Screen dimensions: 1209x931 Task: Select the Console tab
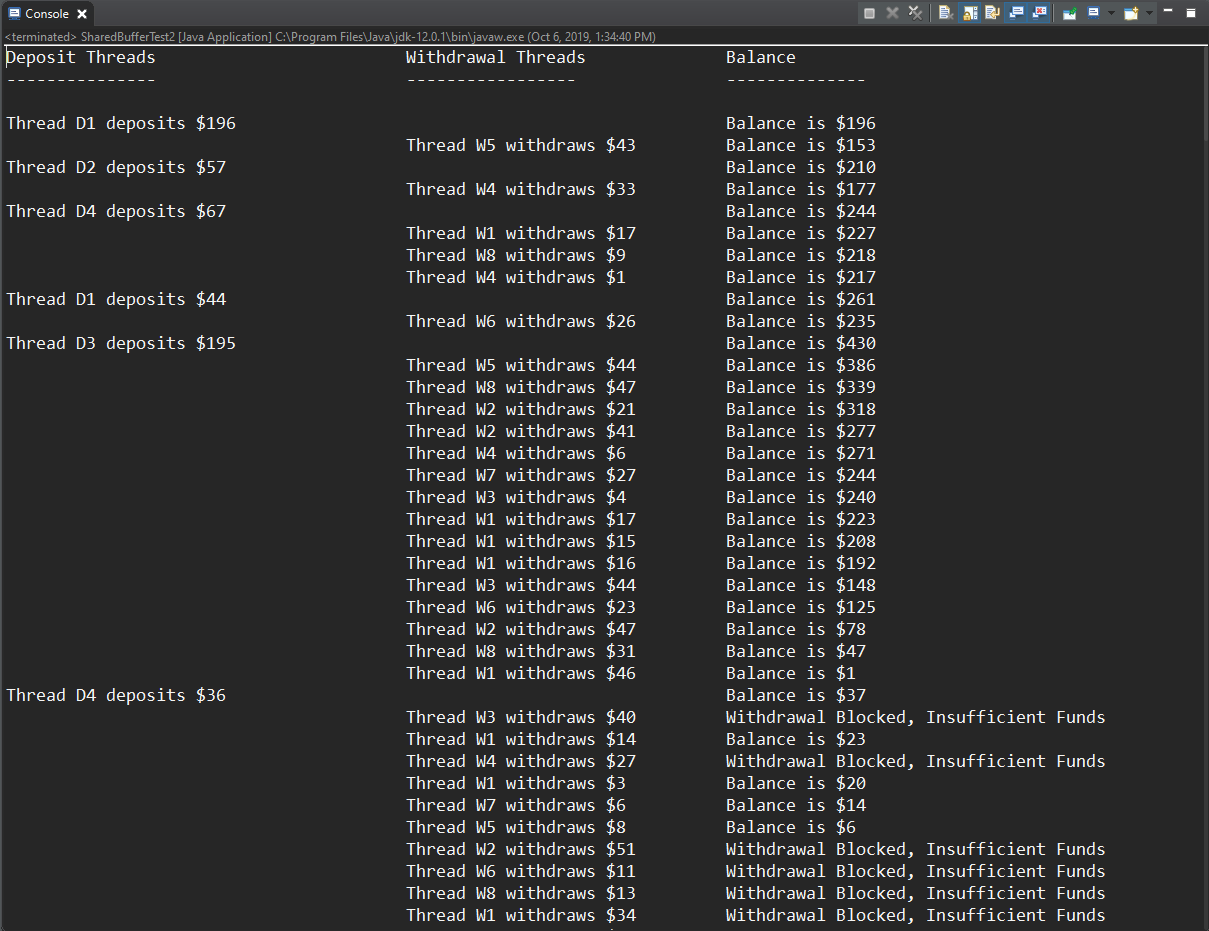click(x=46, y=14)
